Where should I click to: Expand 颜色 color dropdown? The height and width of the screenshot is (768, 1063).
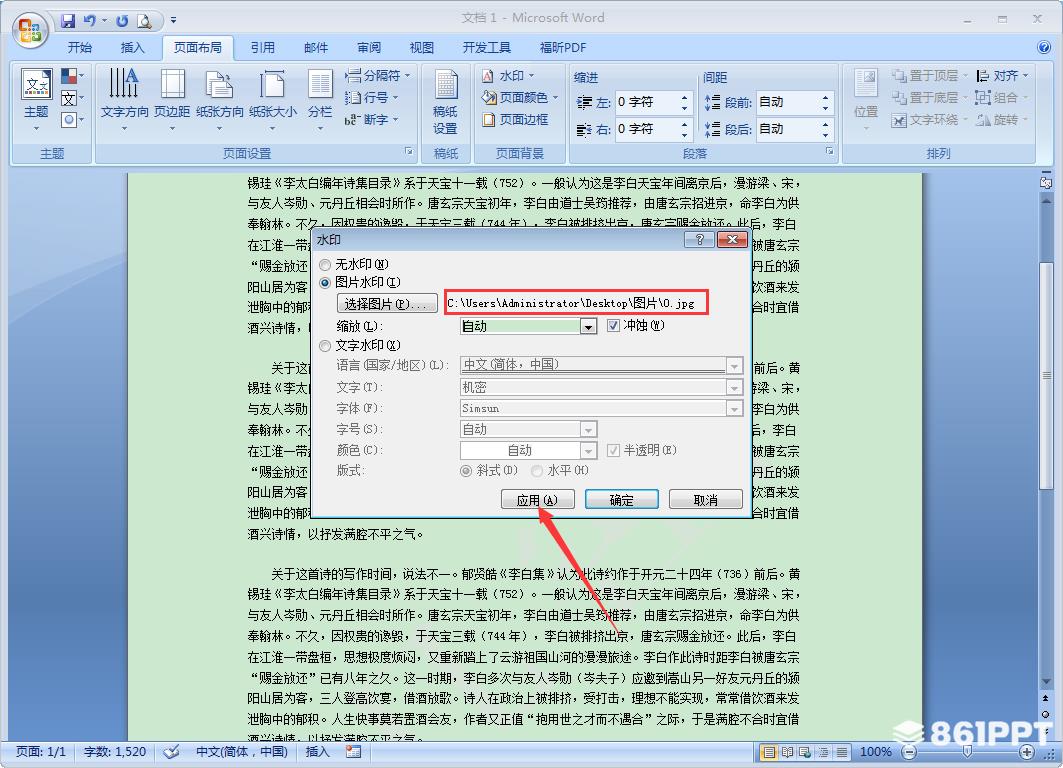click(588, 451)
